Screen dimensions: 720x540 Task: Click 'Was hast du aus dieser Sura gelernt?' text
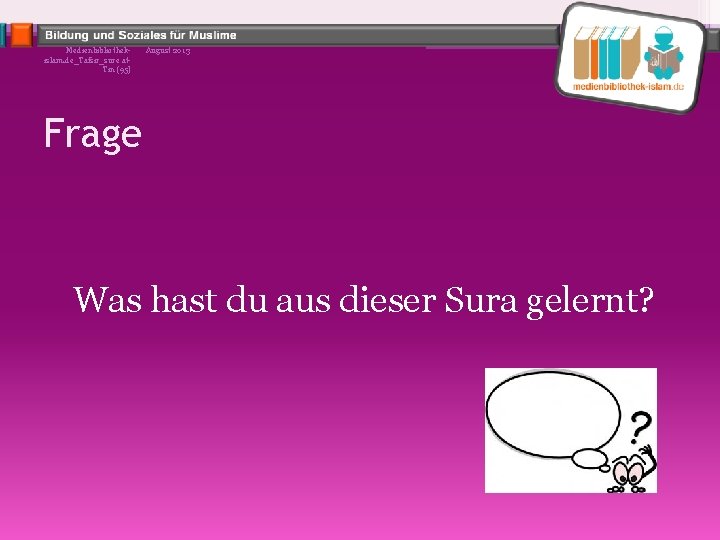363,301
